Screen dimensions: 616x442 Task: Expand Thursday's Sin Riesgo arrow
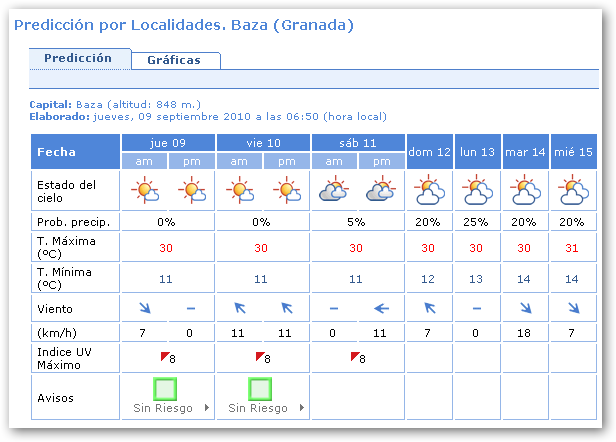click(207, 408)
